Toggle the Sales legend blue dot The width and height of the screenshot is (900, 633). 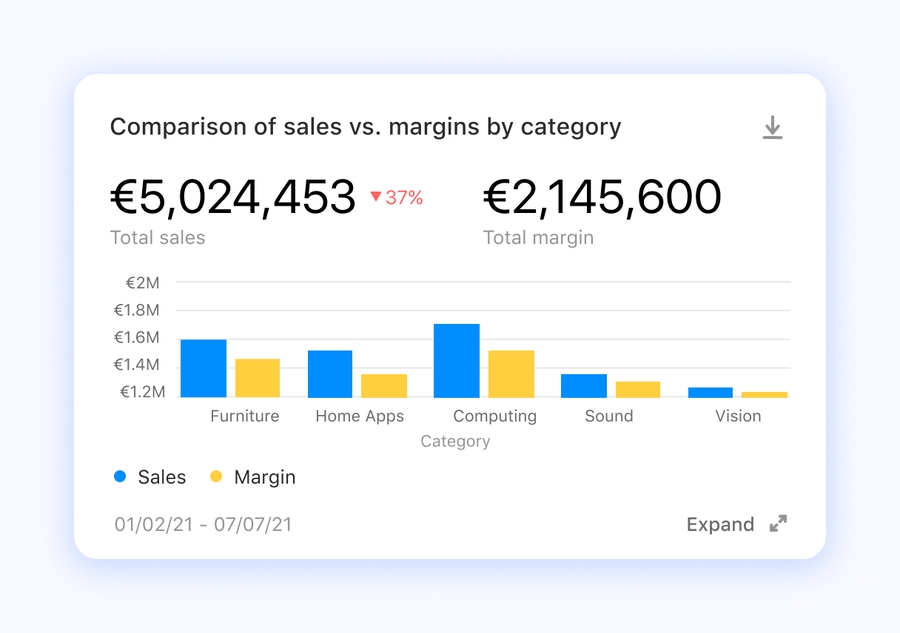coord(120,477)
